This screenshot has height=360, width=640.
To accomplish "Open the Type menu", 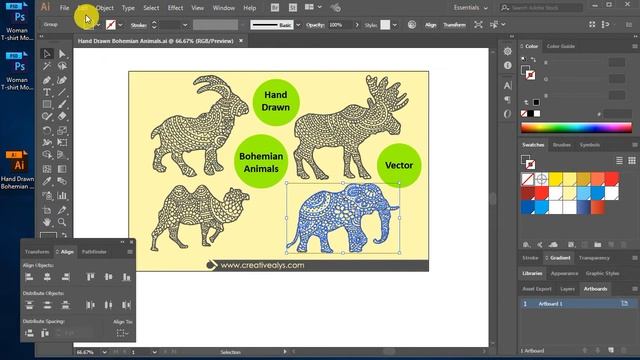I will click(128, 8).
